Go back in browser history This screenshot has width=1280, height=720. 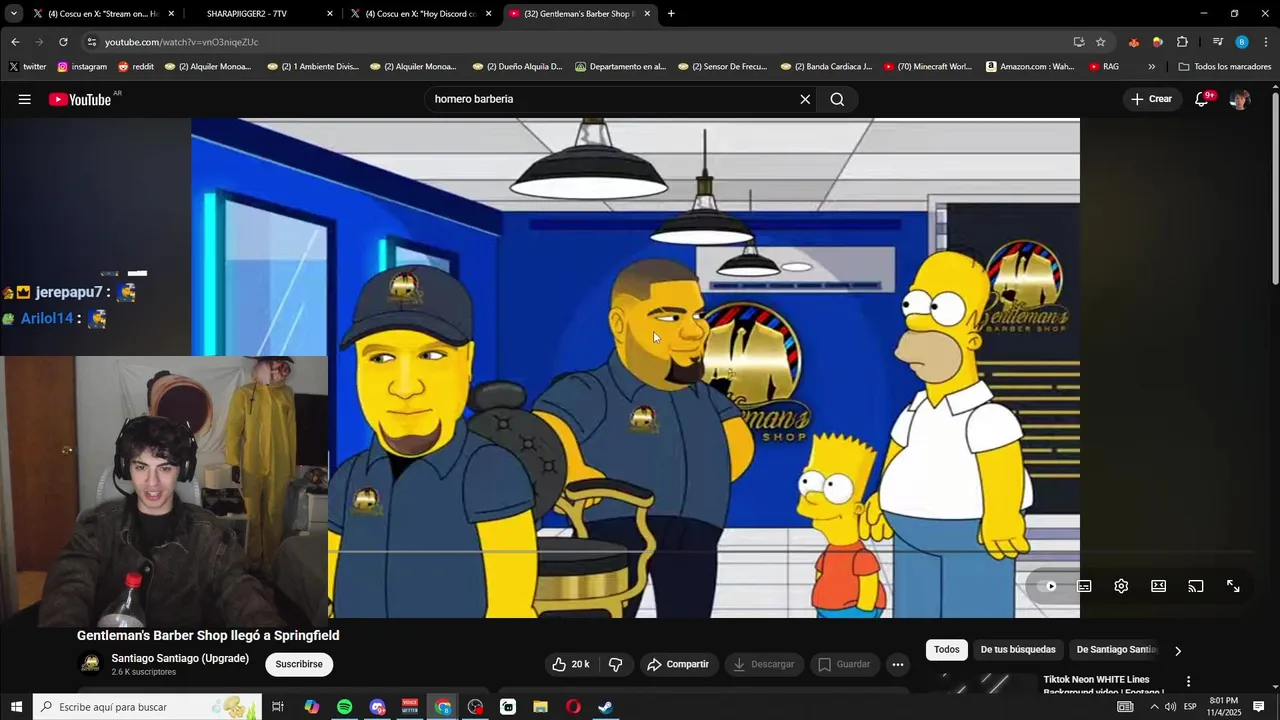(x=15, y=42)
